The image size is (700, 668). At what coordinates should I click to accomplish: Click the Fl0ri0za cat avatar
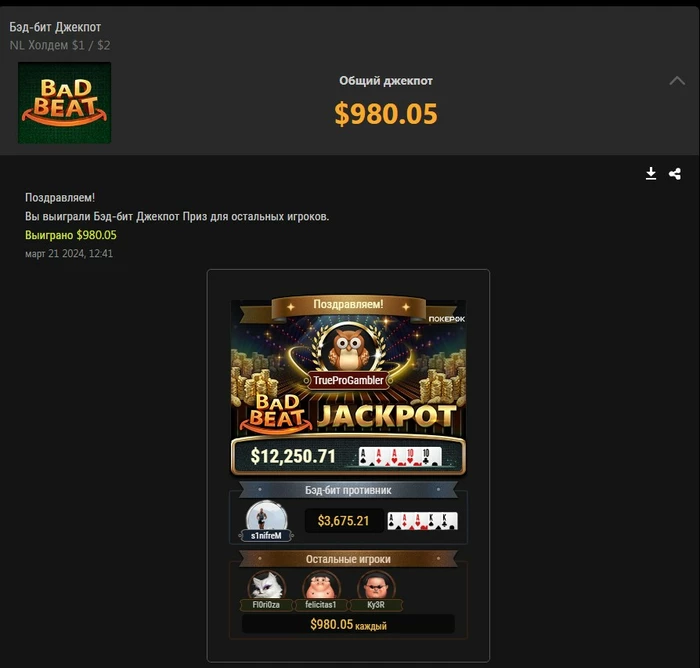tap(267, 584)
